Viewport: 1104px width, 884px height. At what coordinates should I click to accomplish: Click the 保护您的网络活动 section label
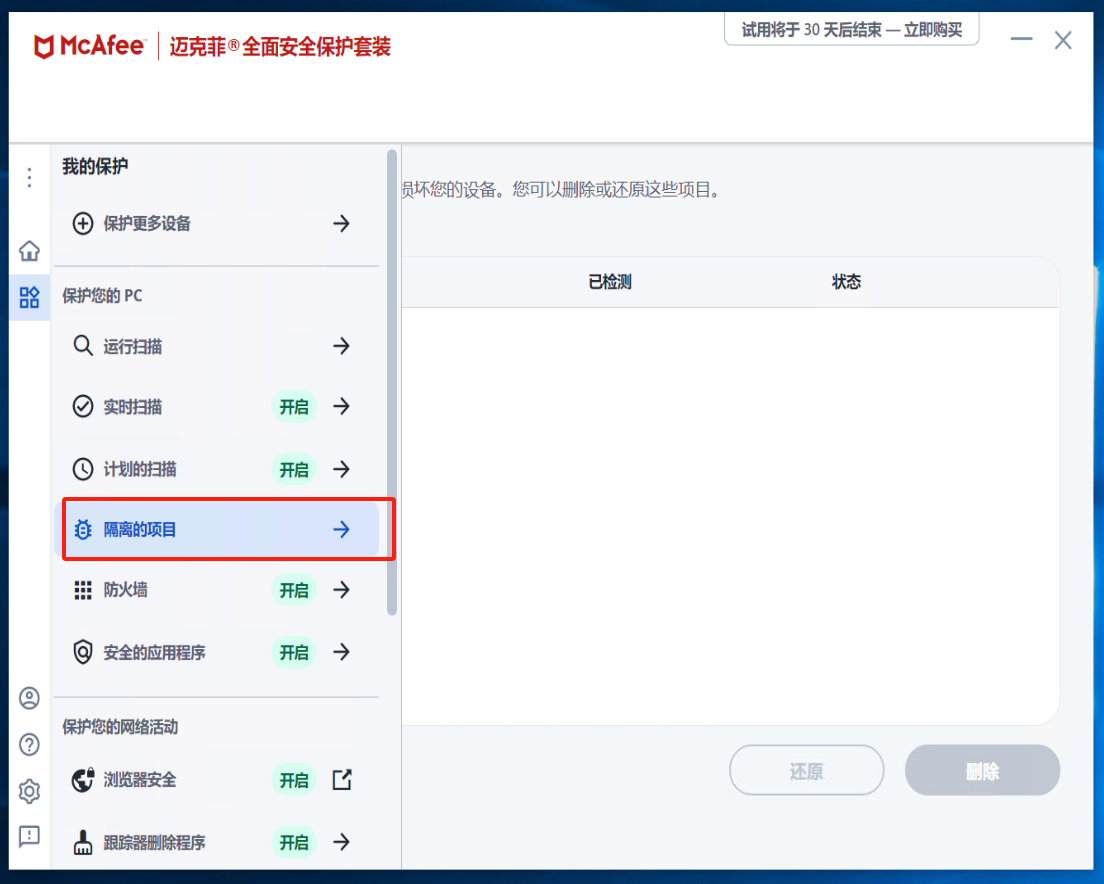[x=120, y=727]
